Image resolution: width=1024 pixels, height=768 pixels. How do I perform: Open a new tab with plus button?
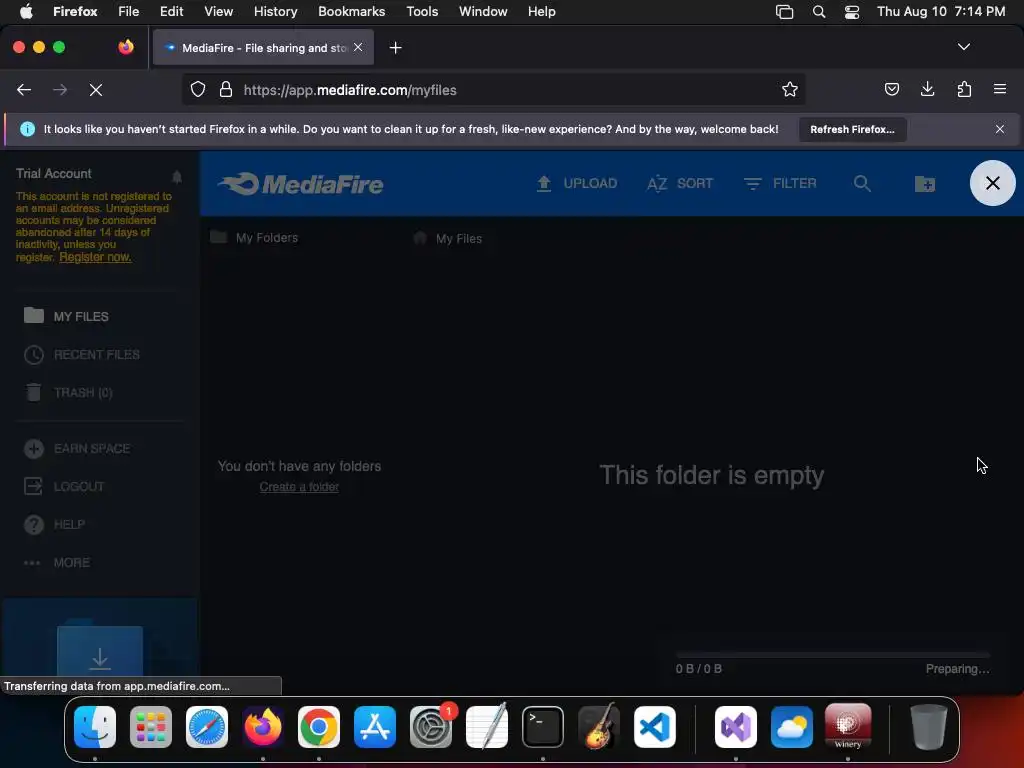[x=395, y=48]
